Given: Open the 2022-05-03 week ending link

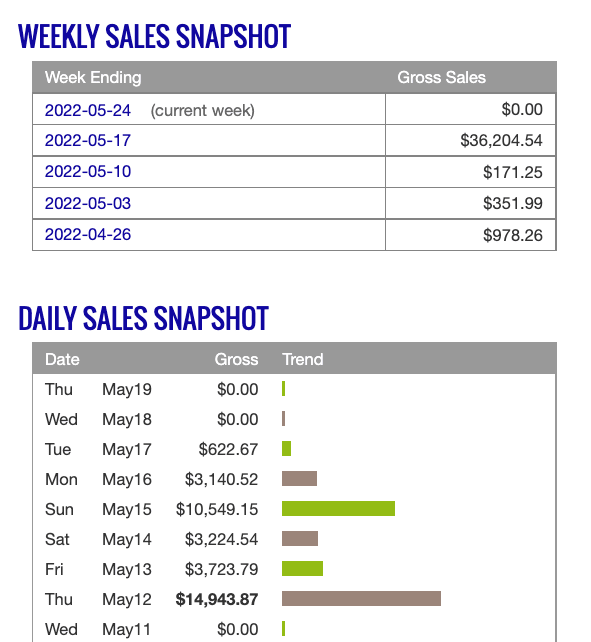Looking at the screenshot, I should tap(88, 203).
